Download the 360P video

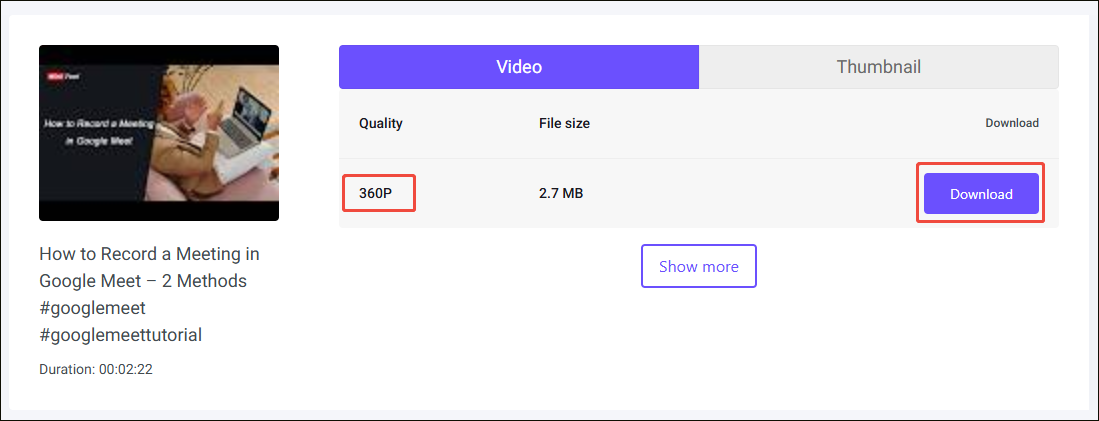point(981,193)
